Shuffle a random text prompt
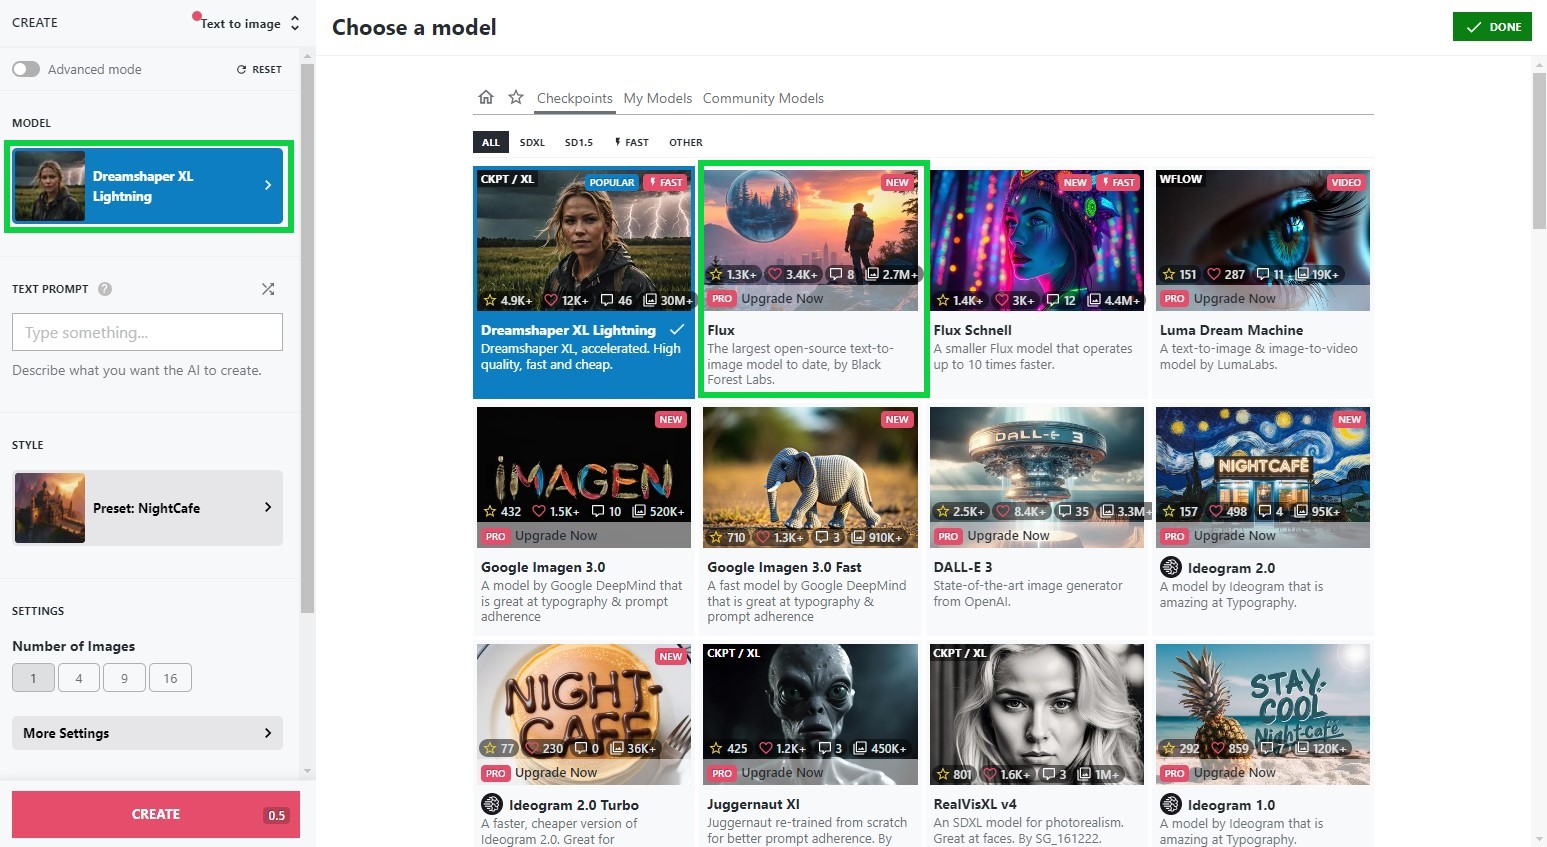This screenshot has height=847, width=1547. 268,289
